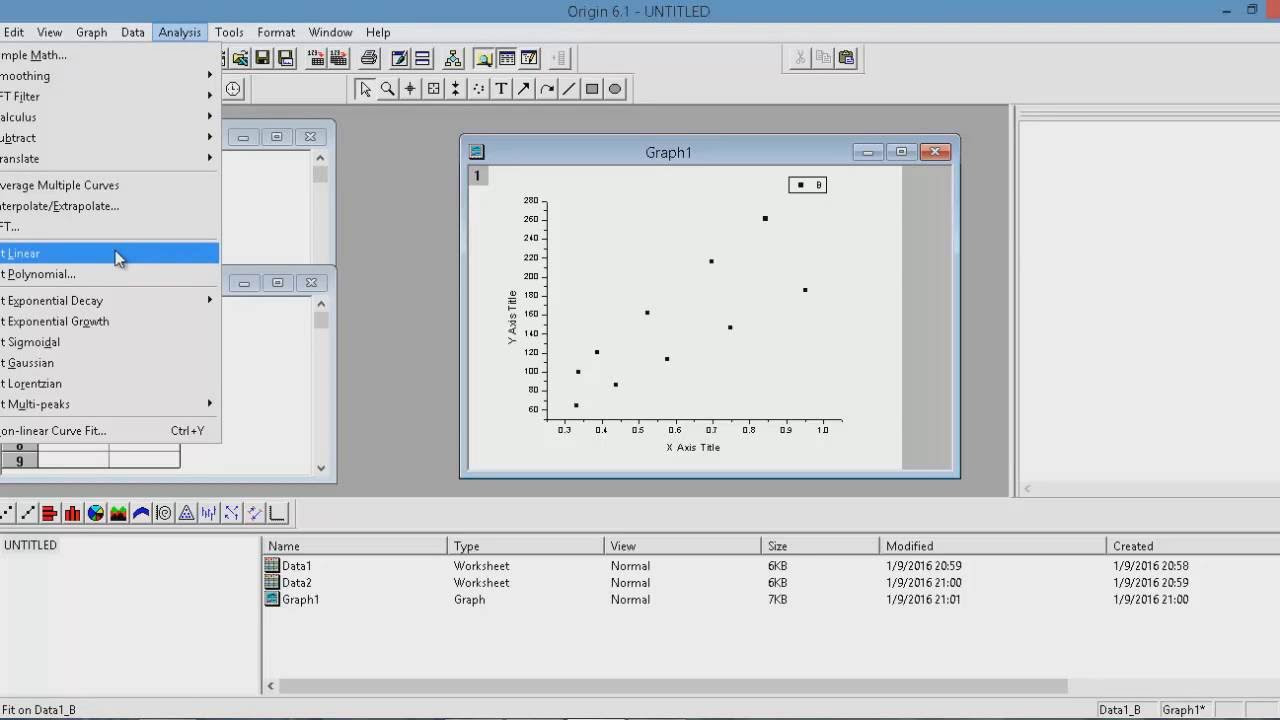Expand the Smoothing submenu
Screen dimensions: 1280x720
(x=108, y=76)
